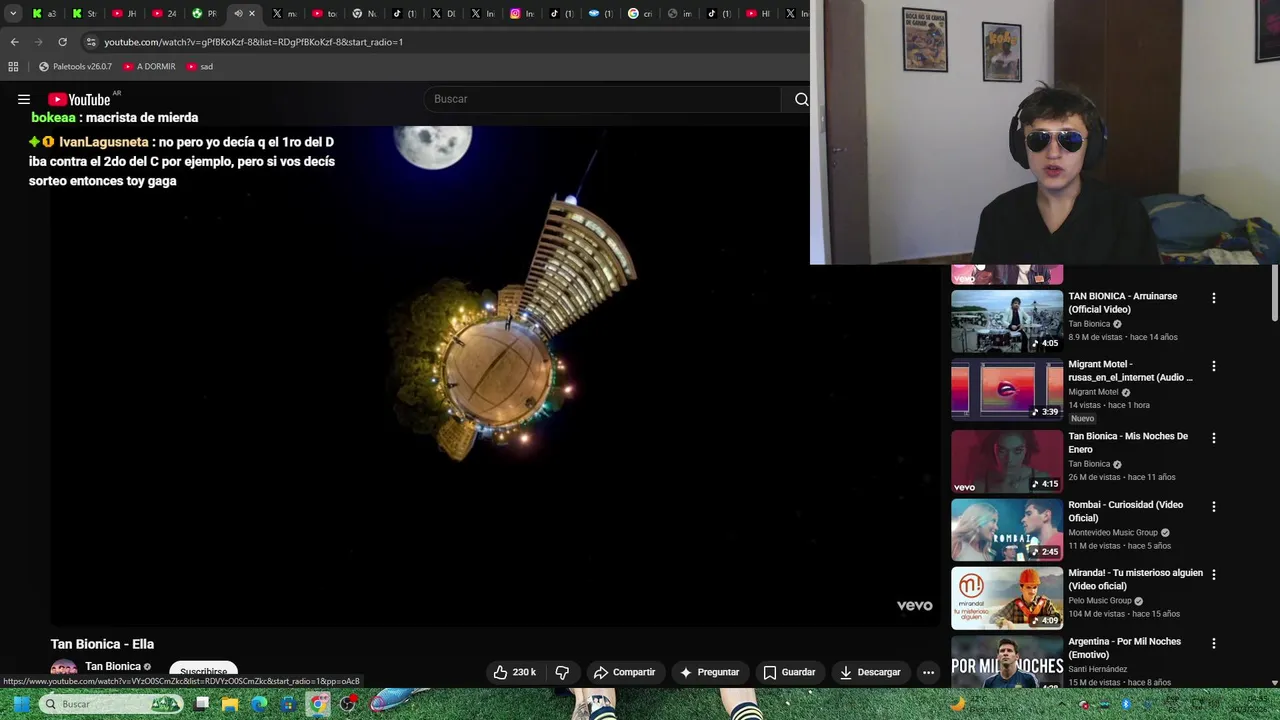The height and width of the screenshot is (720, 1280).
Task: Play the Arruinarse video thumbnail
Action: (x=1007, y=321)
